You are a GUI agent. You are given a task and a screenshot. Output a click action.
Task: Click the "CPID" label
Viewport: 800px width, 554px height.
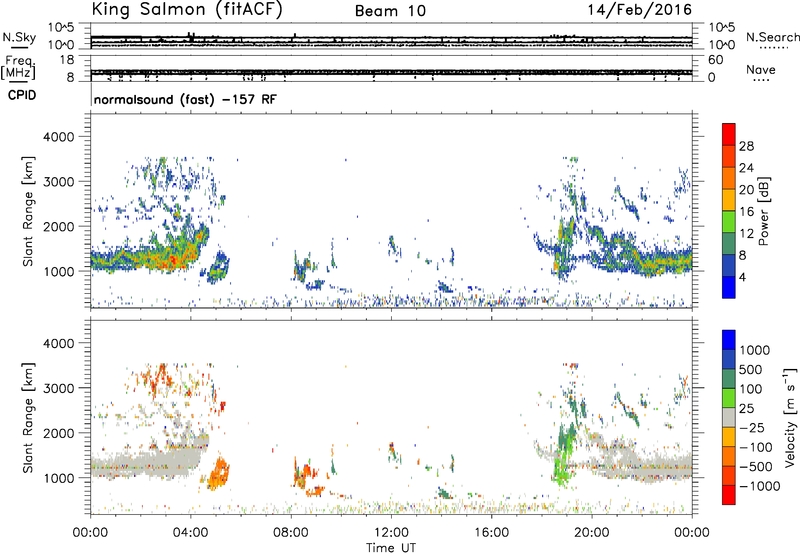pyautogui.click(x=22, y=95)
